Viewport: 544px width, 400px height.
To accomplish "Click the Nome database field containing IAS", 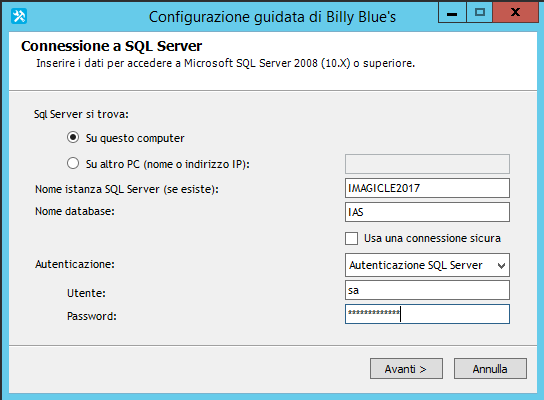I will point(427,212).
